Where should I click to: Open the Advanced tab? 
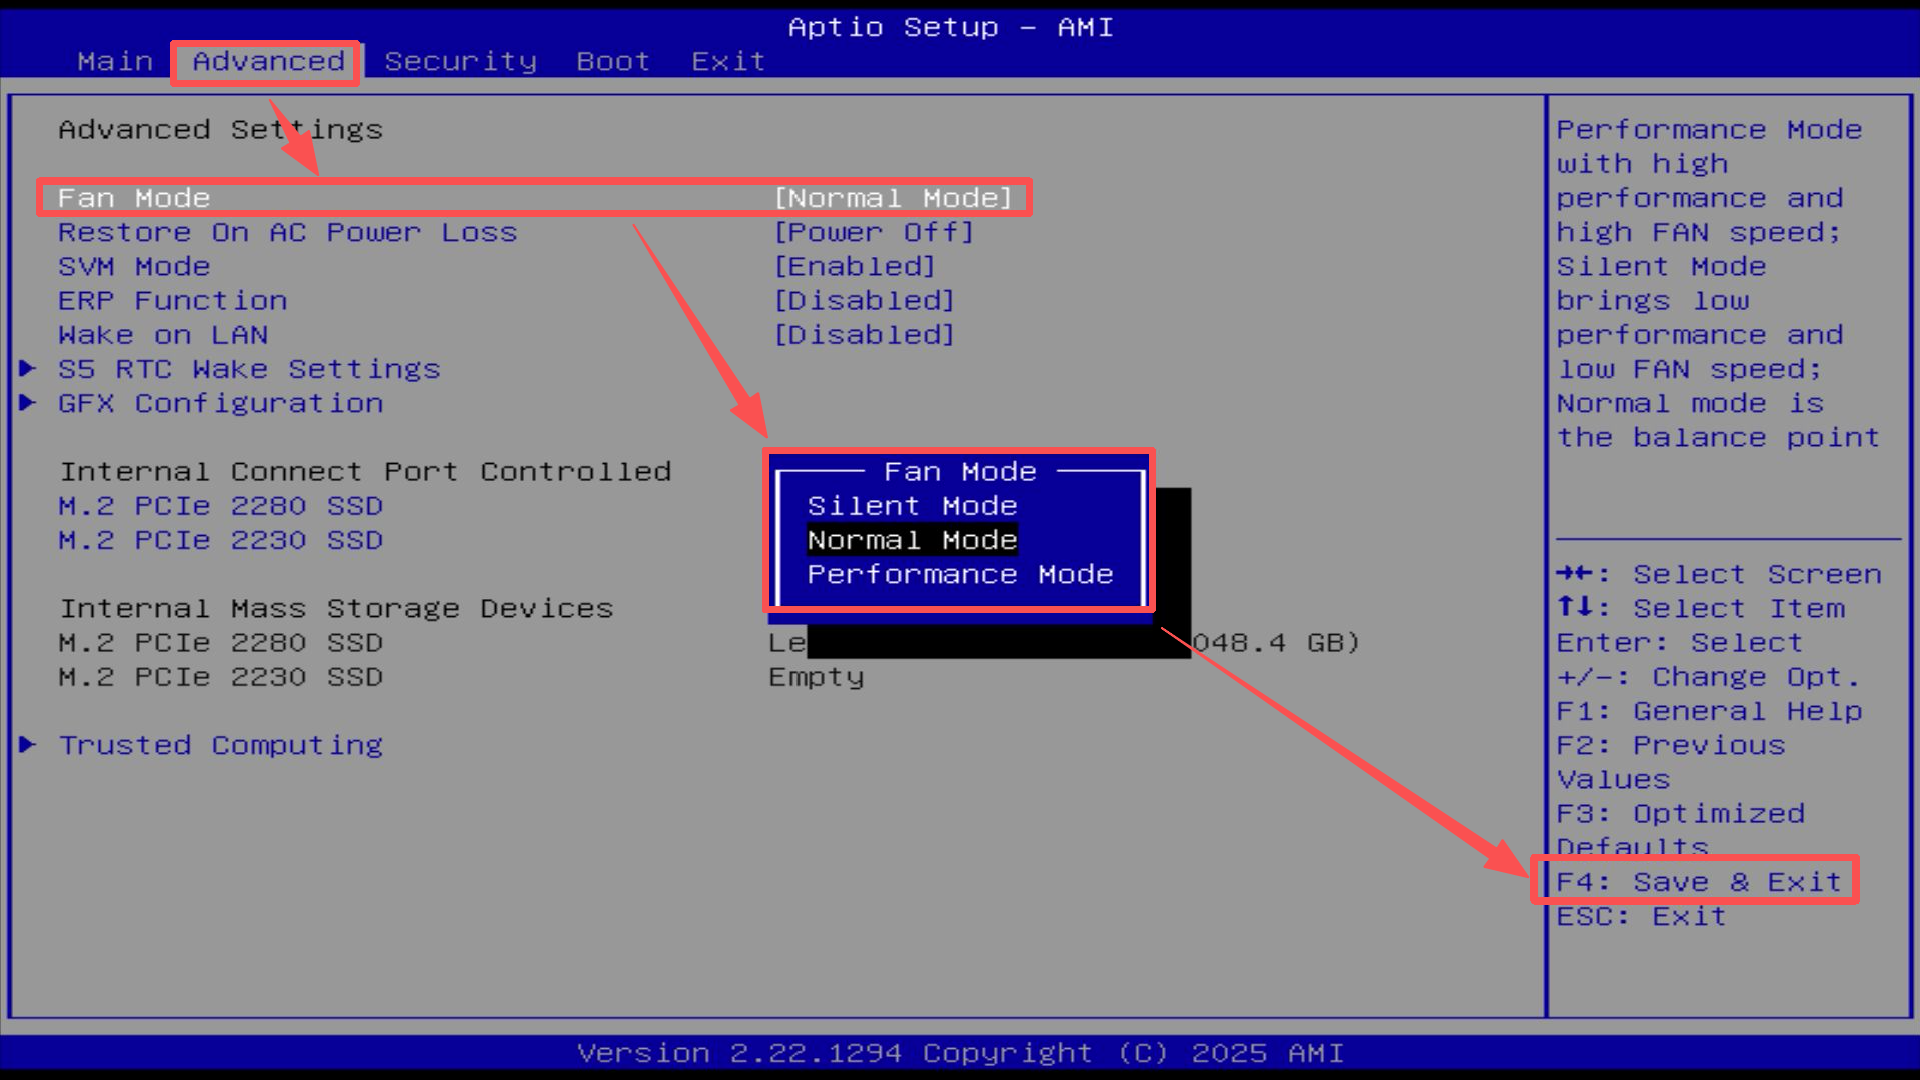[x=268, y=62]
